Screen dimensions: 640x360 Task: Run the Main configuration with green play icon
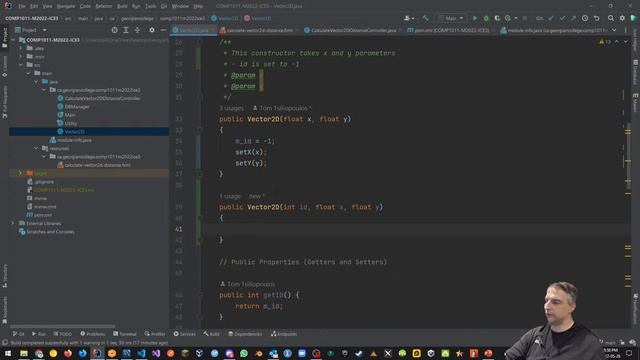click(x=475, y=18)
